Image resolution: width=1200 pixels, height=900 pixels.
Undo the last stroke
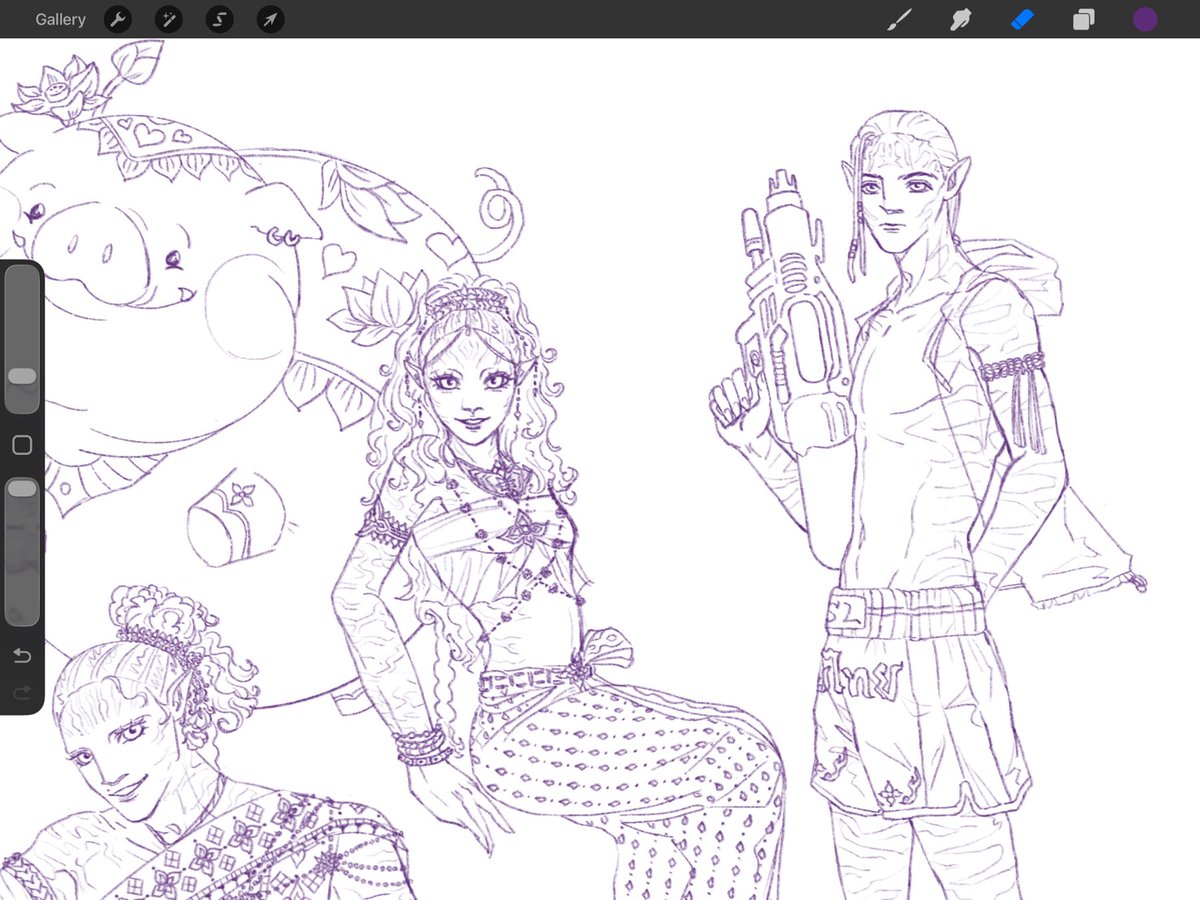(x=22, y=656)
